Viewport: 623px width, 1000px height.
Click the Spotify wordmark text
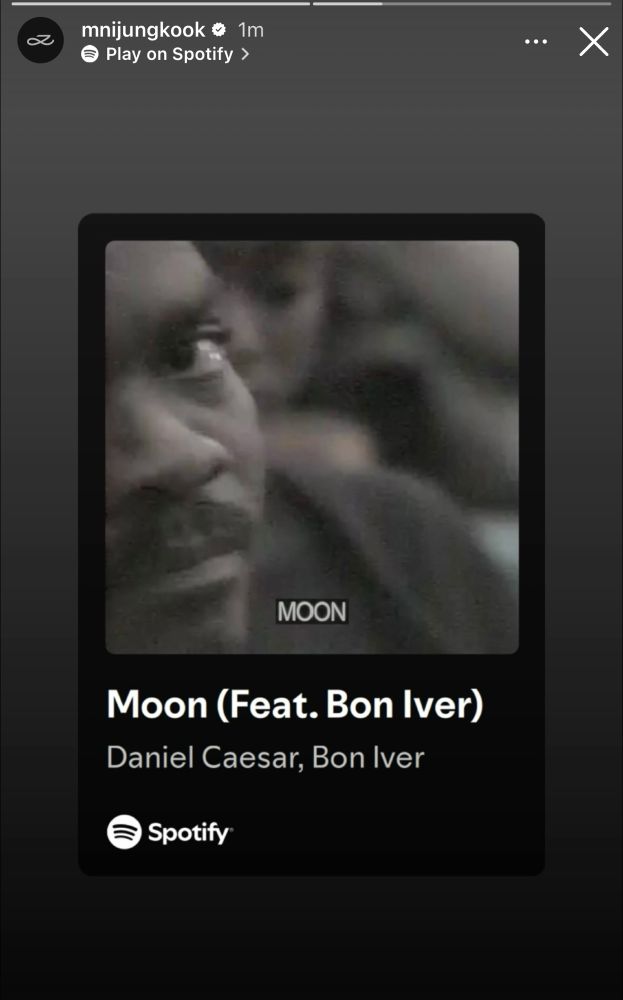pos(190,832)
